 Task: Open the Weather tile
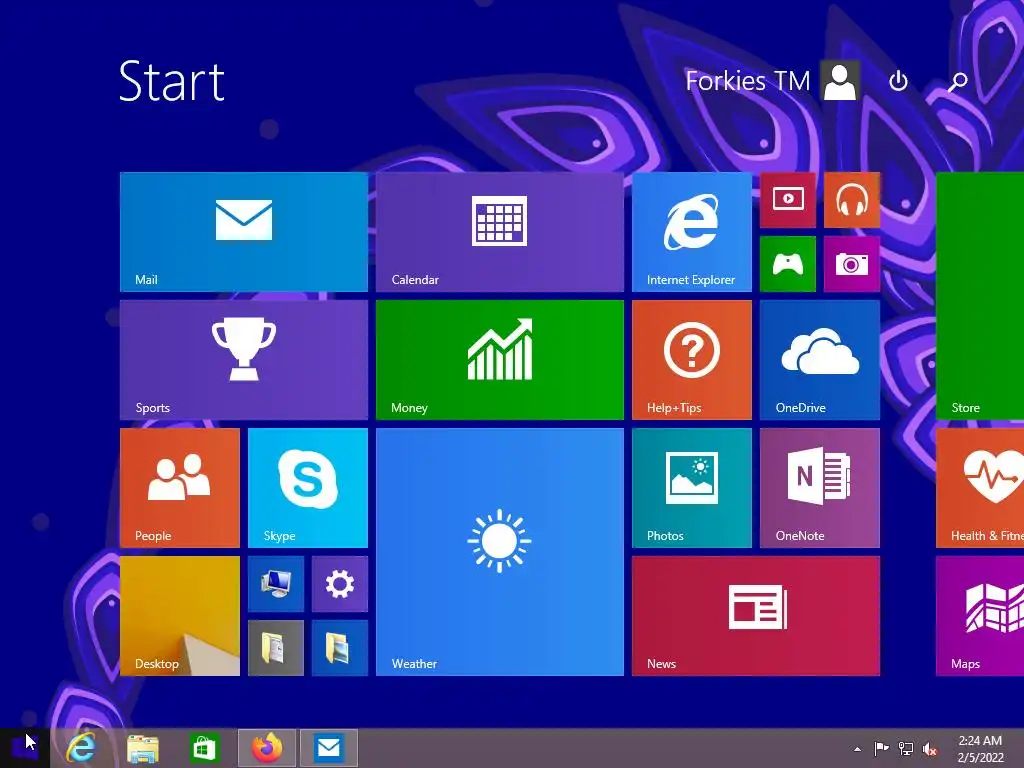(x=500, y=552)
